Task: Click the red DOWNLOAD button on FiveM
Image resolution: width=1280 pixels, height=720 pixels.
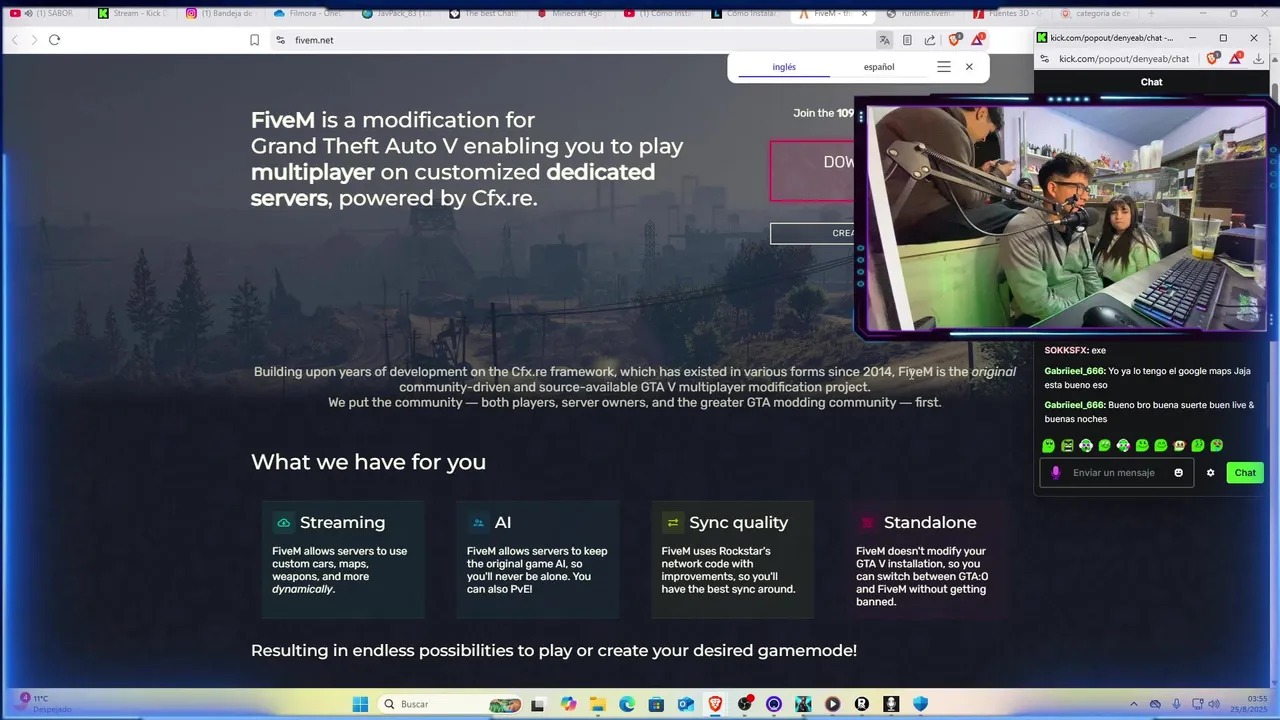Action: (x=812, y=170)
